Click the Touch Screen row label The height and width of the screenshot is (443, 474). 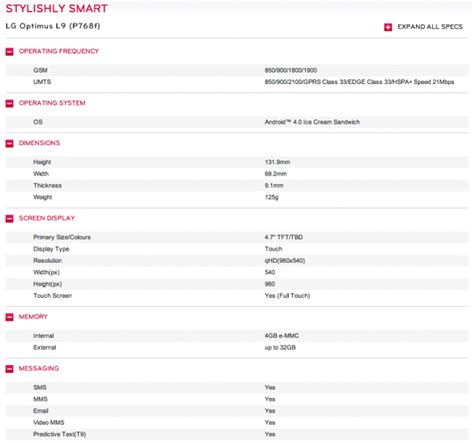[x=52, y=296]
